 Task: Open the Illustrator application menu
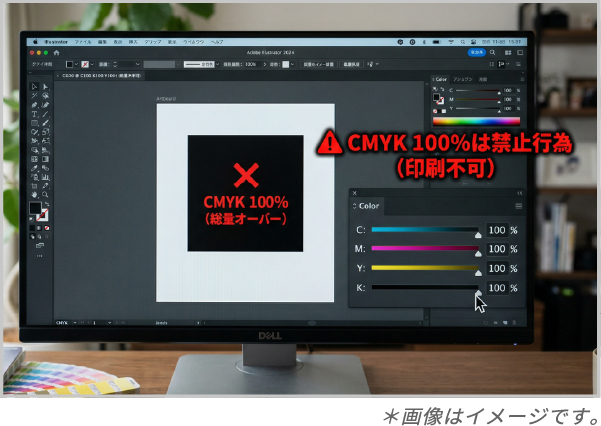click(x=56, y=42)
